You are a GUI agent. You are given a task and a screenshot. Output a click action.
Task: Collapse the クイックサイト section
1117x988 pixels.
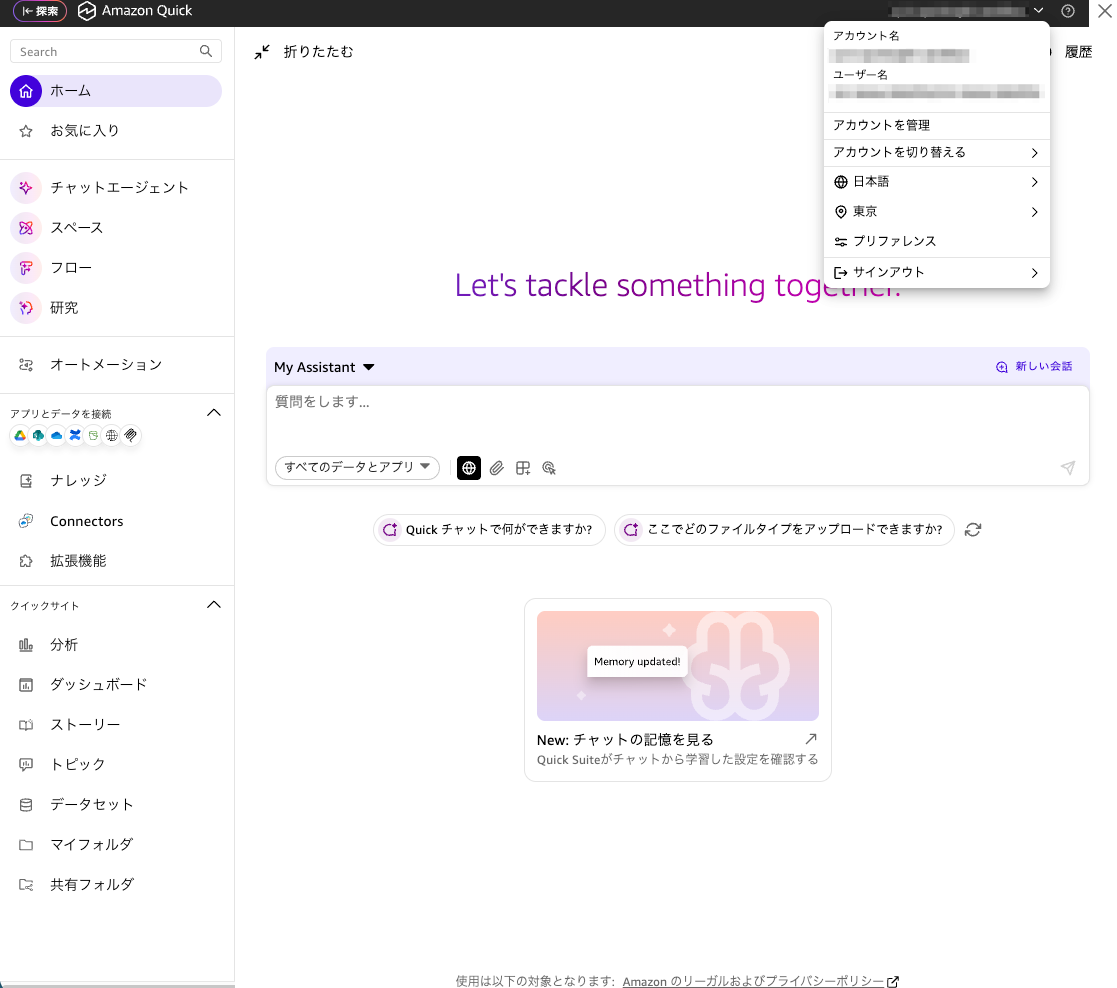[213, 604]
